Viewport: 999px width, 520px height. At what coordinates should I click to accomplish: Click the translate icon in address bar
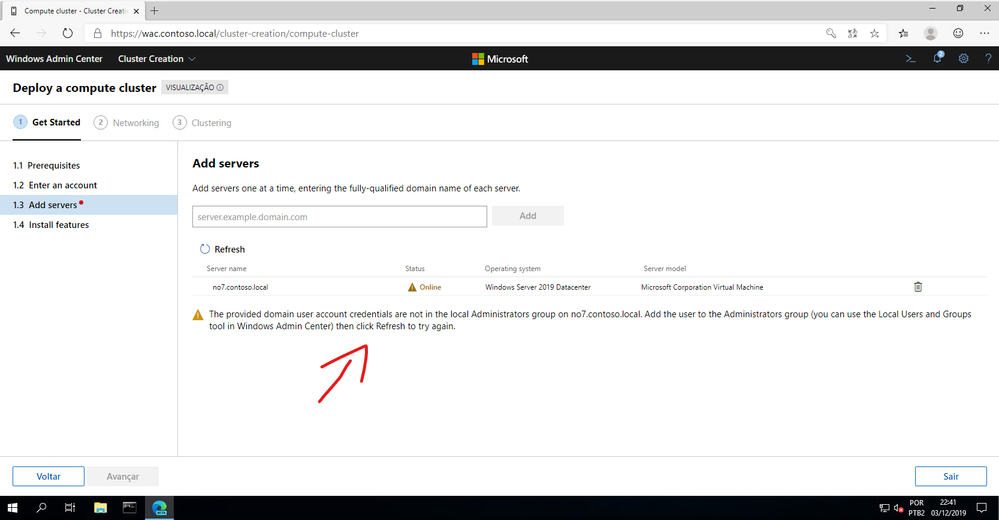point(852,33)
